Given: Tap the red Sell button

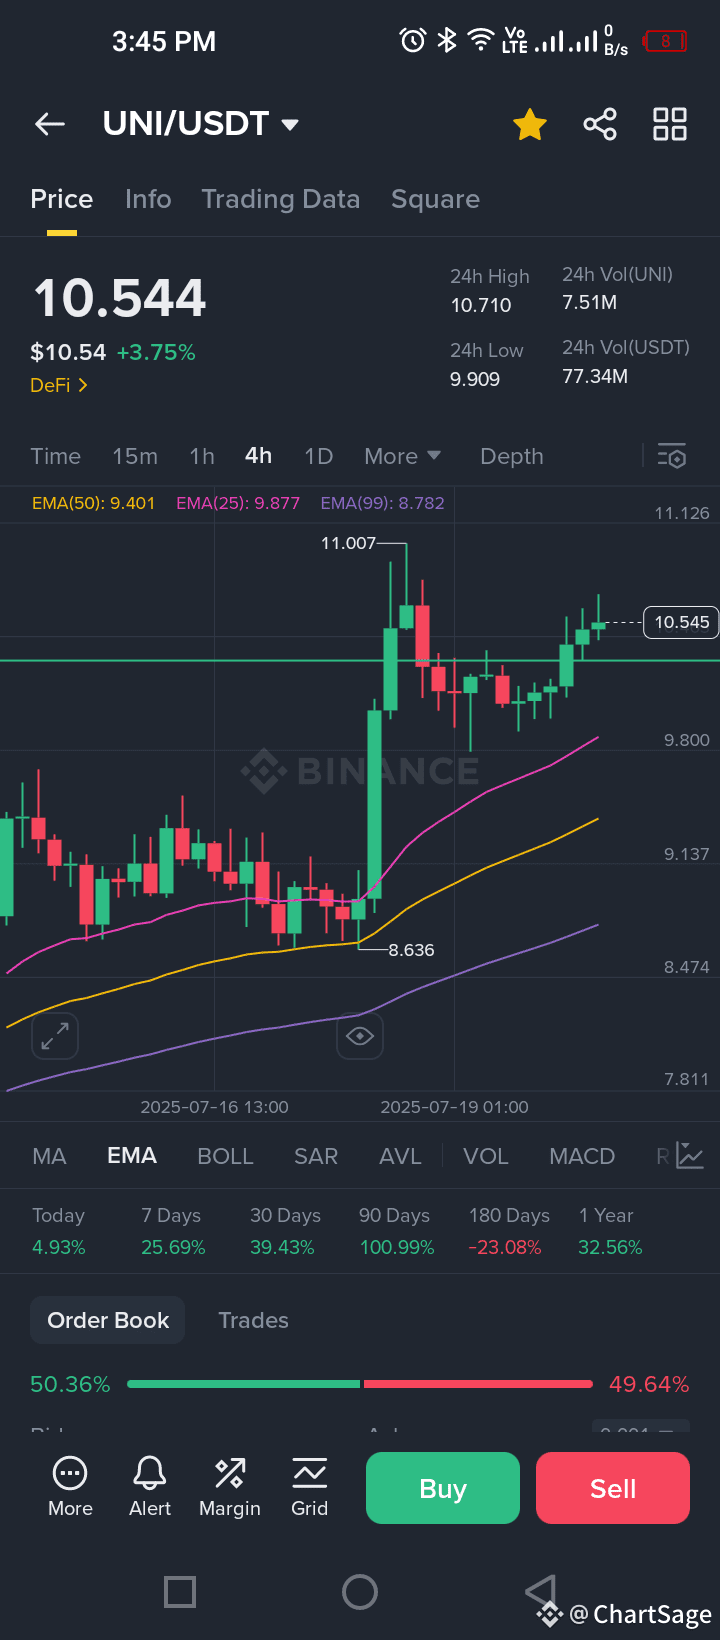Looking at the screenshot, I should pyautogui.click(x=613, y=1488).
